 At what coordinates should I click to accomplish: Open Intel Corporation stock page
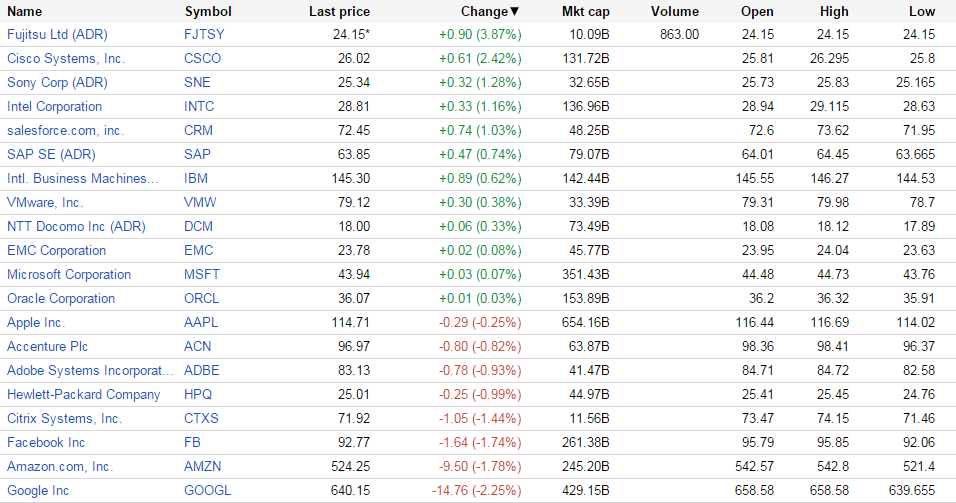tap(54, 106)
